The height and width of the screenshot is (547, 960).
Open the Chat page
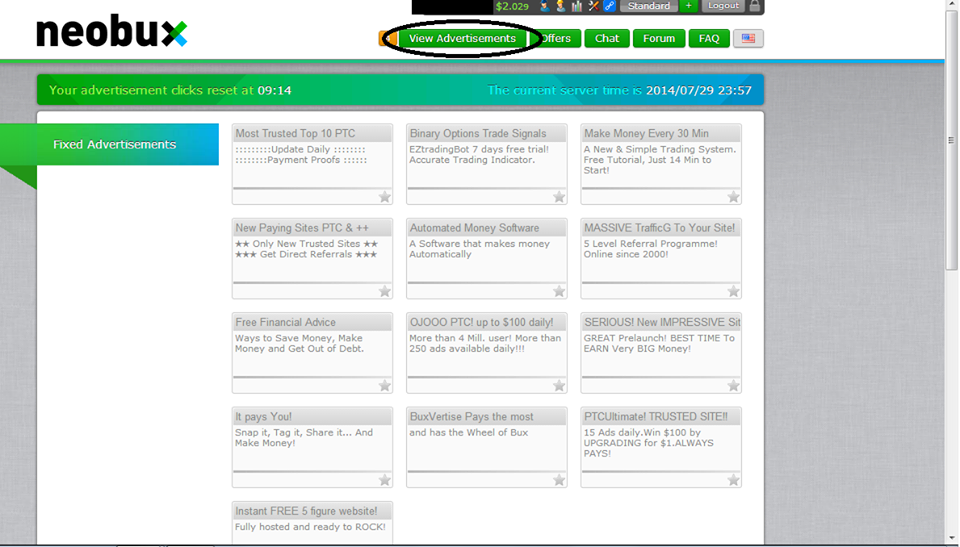pos(607,39)
